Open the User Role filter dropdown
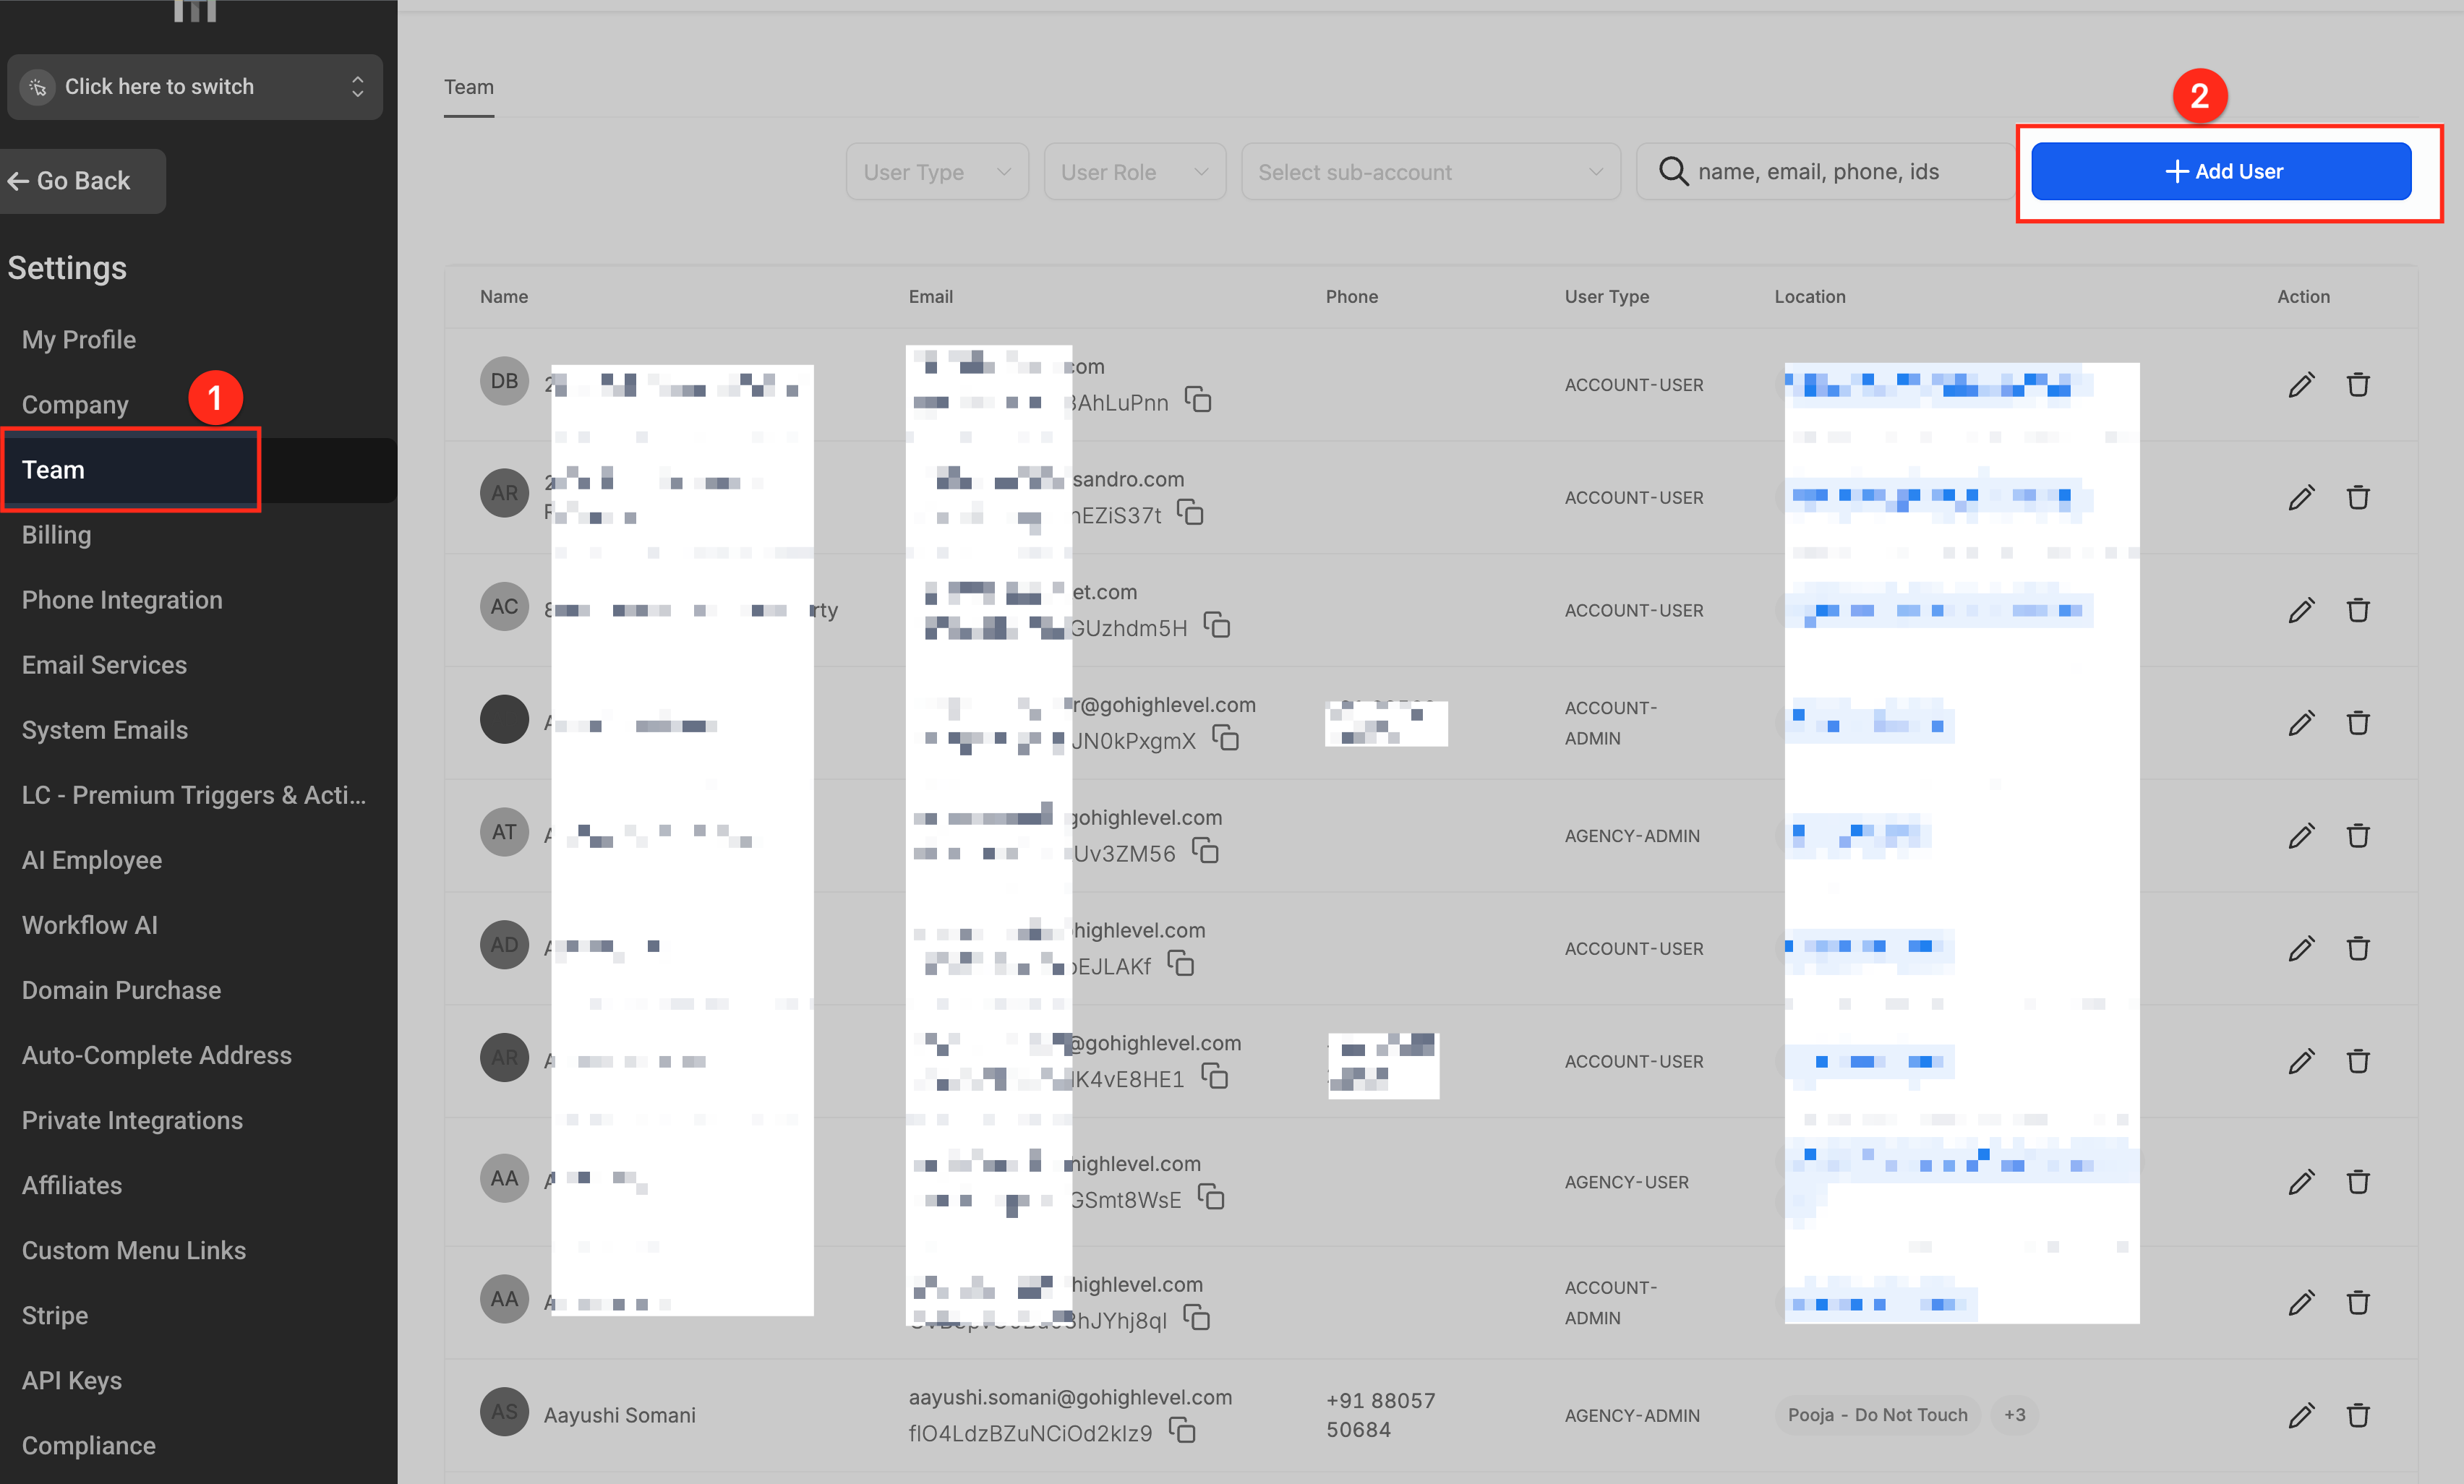This screenshot has width=2464, height=1484. 1134,172
